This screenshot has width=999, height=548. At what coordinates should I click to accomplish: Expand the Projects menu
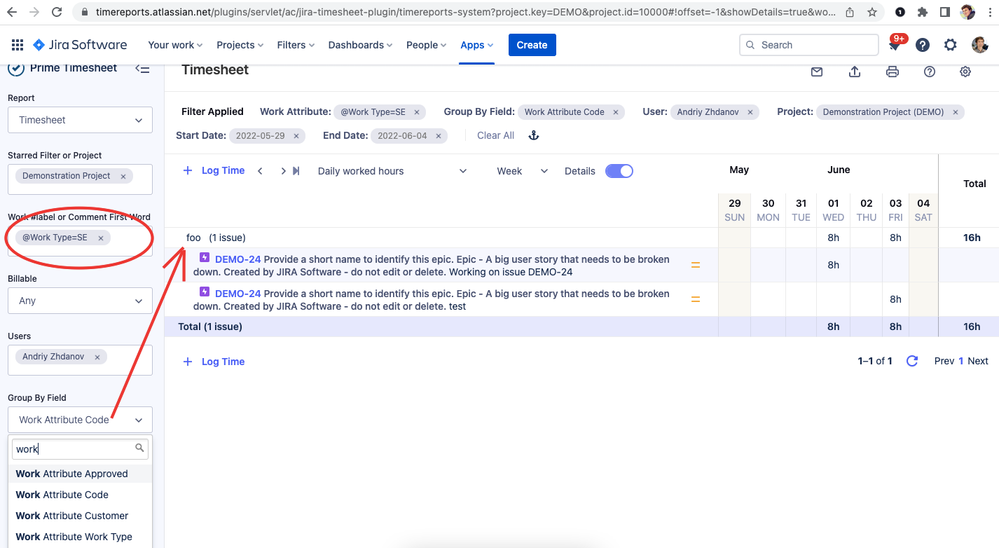coord(240,45)
